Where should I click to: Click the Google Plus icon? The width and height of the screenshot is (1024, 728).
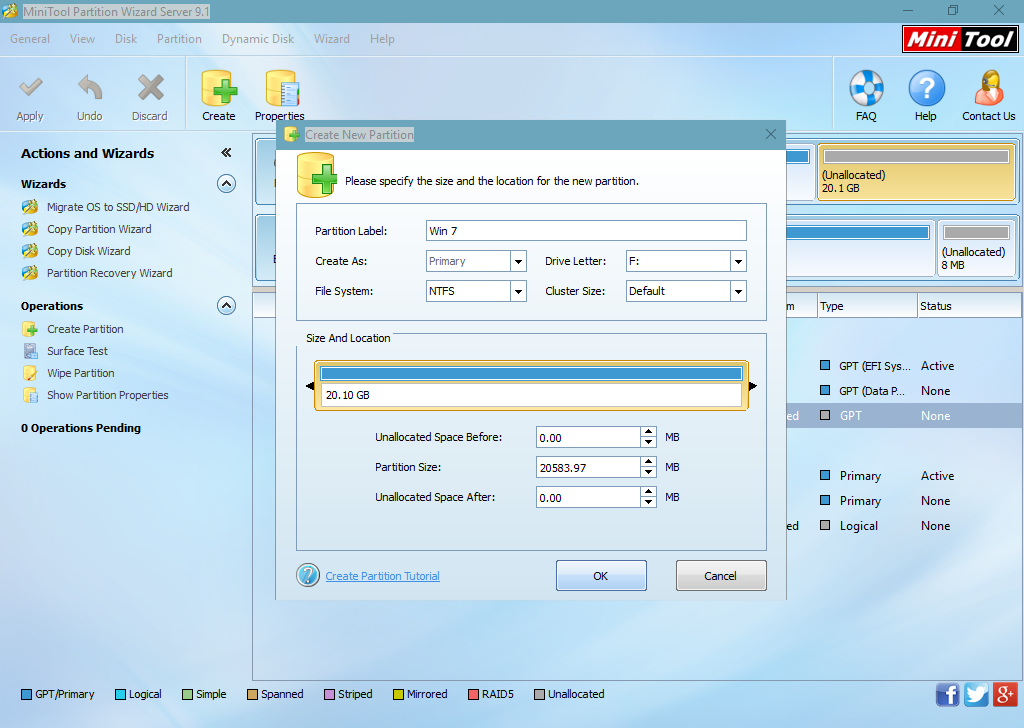point(1005,695)
